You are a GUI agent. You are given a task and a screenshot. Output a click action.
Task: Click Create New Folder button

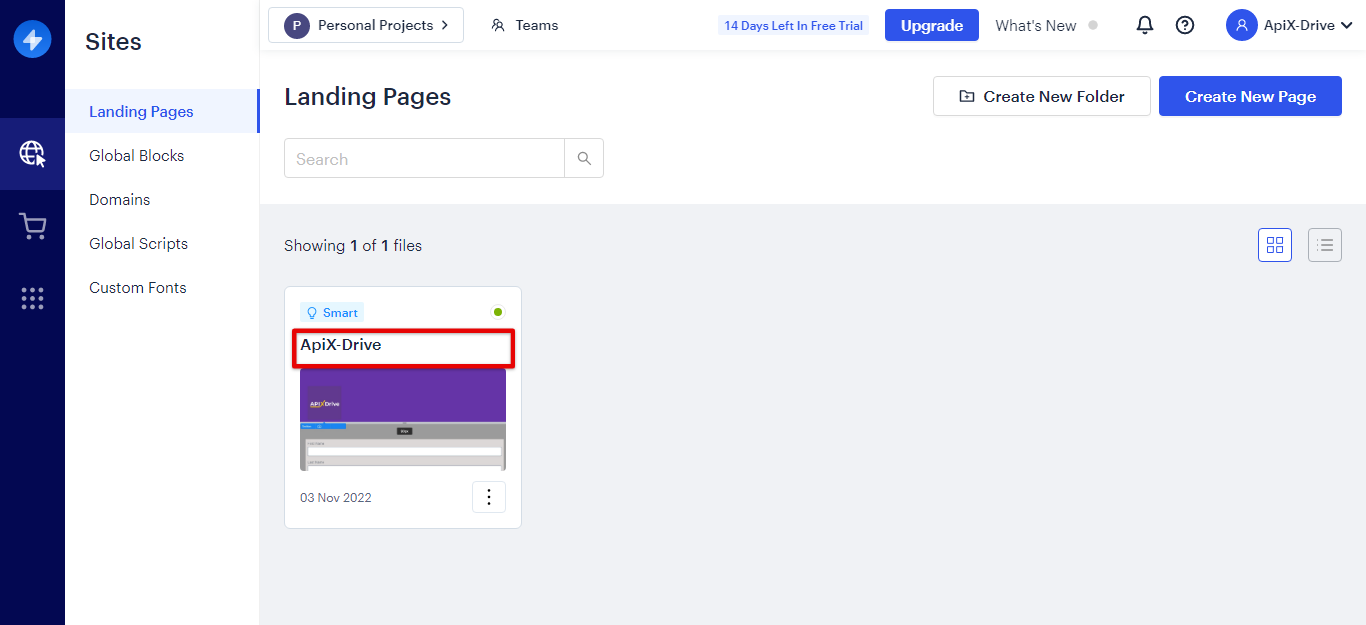(x=1042, y=96)
